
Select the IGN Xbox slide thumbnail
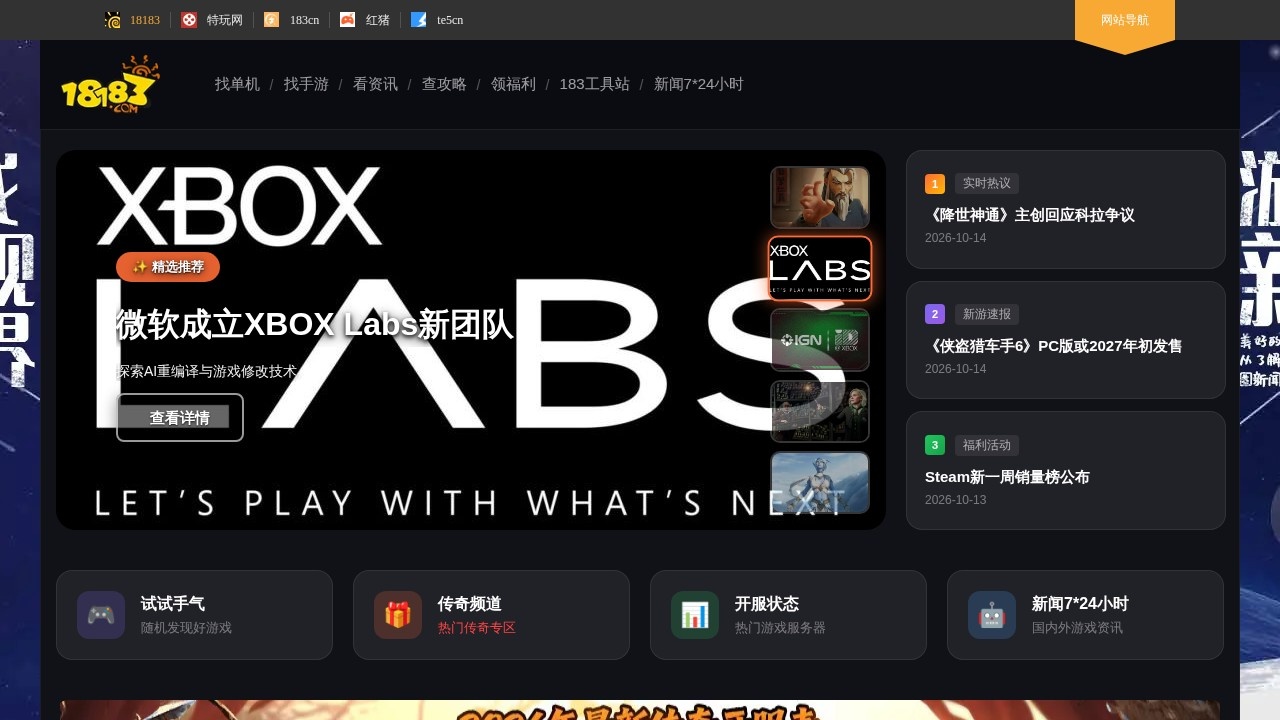tap(820, 340)
